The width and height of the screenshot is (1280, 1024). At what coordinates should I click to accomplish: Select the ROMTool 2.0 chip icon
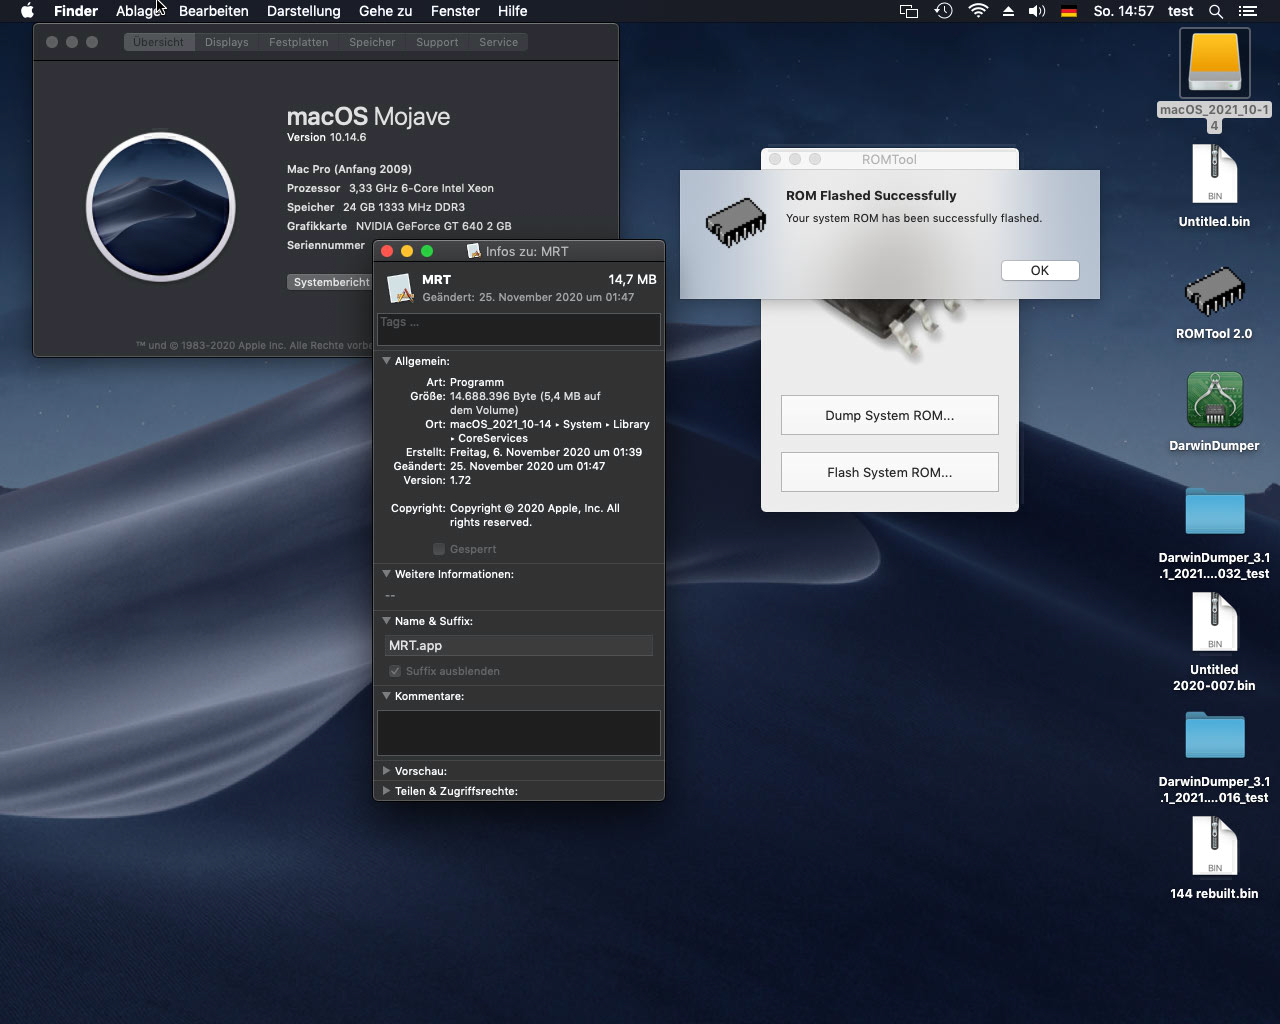(1214, 289)
